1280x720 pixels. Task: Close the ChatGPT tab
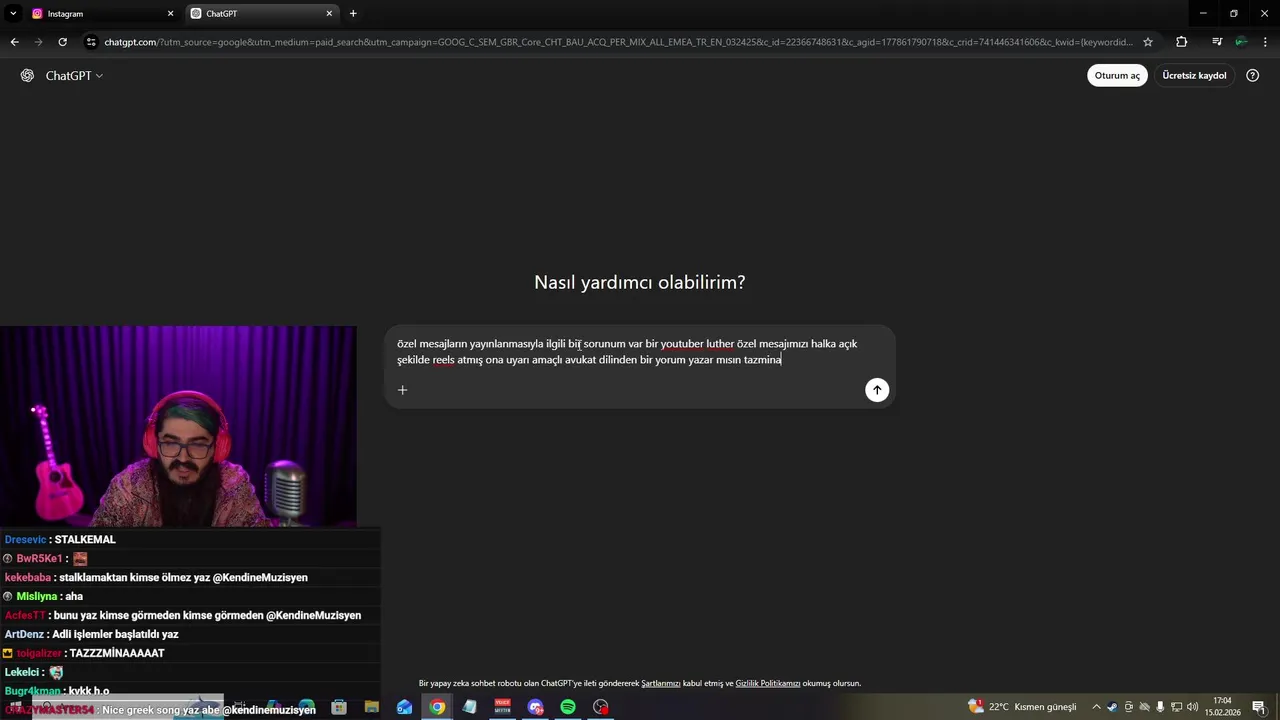(x=329, y=14)
